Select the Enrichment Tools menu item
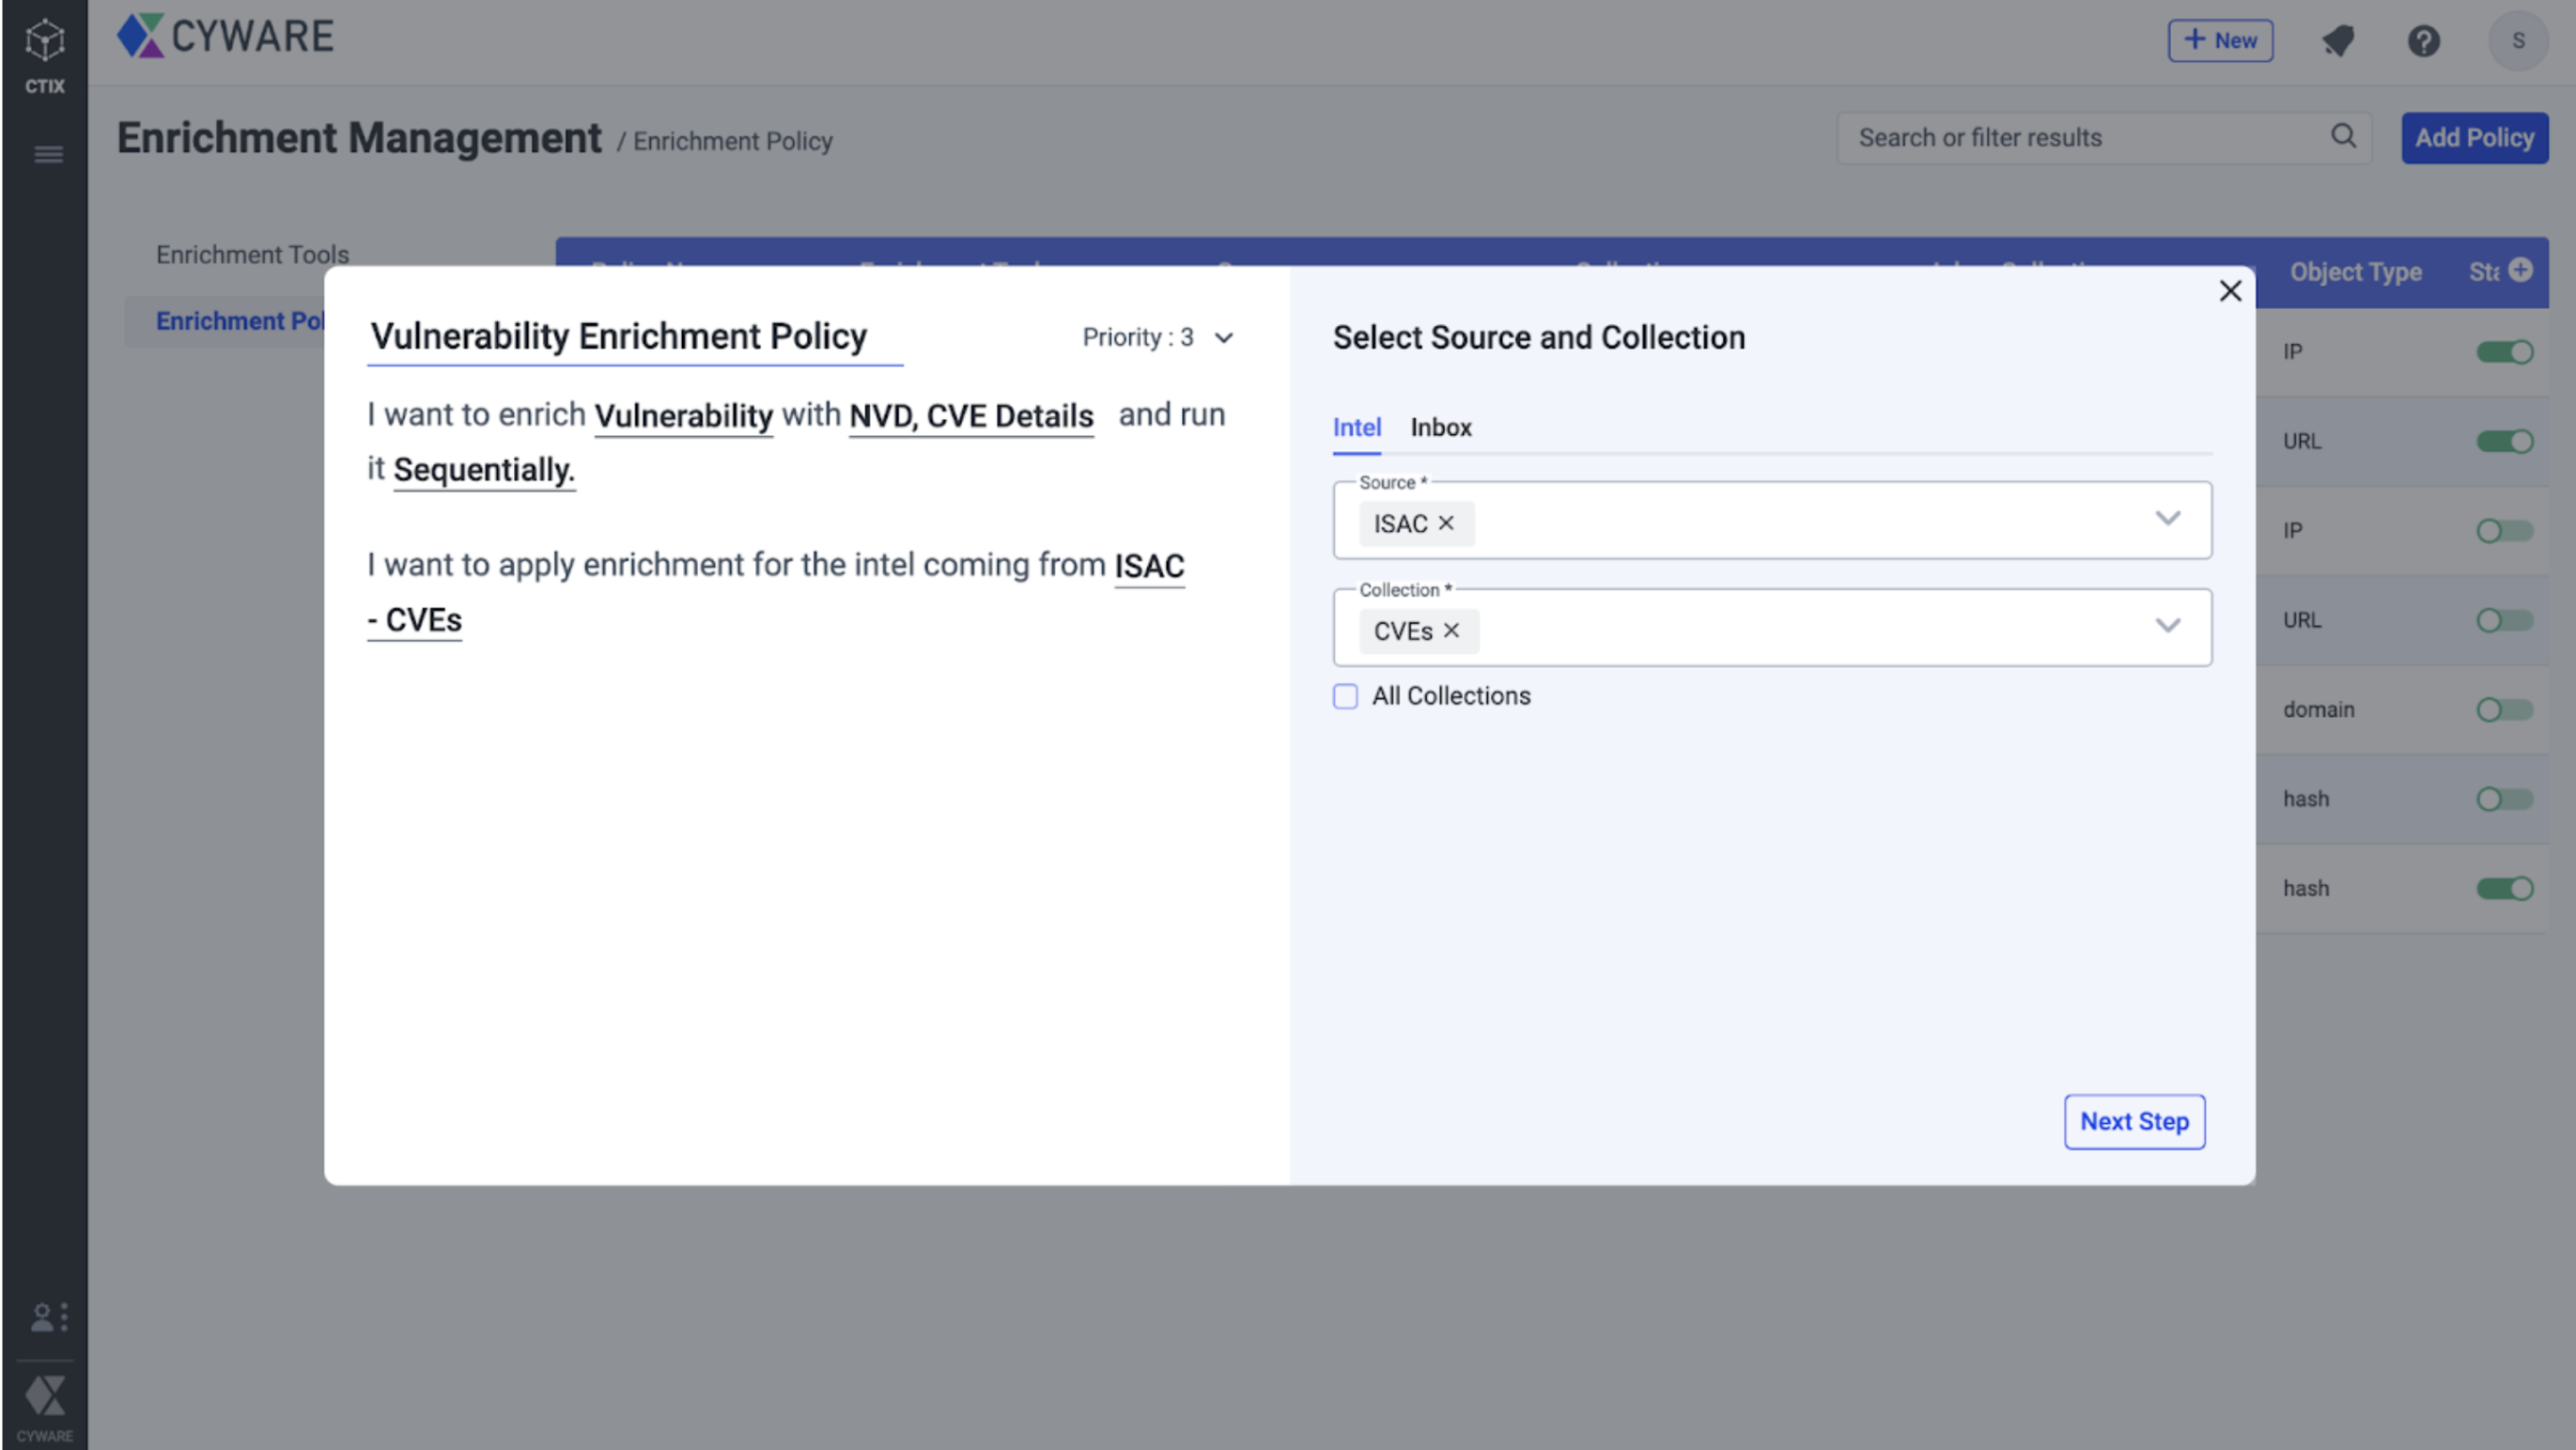 (252, 255)
